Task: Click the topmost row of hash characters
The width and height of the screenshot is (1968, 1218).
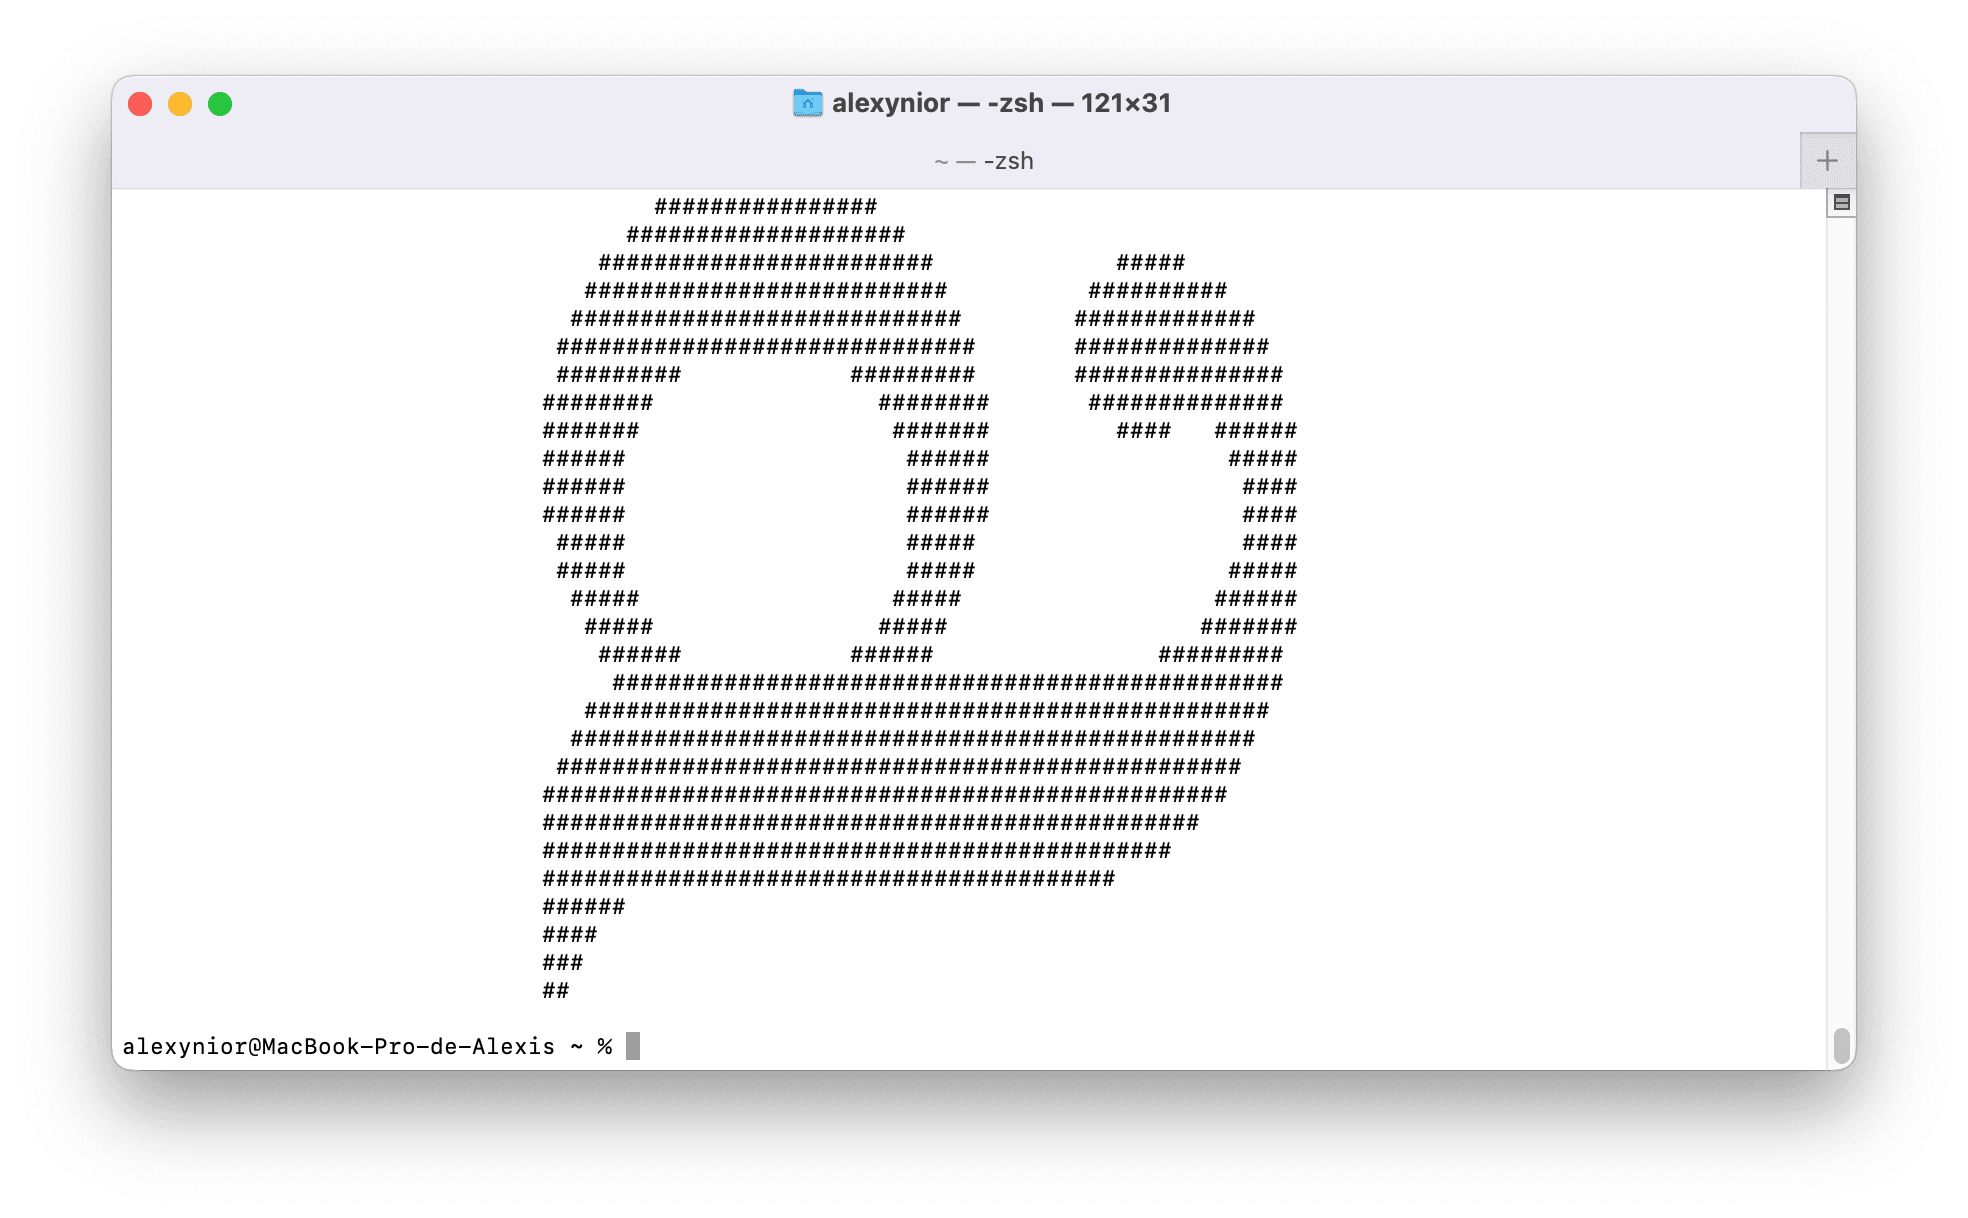Action: pos(766,207)
